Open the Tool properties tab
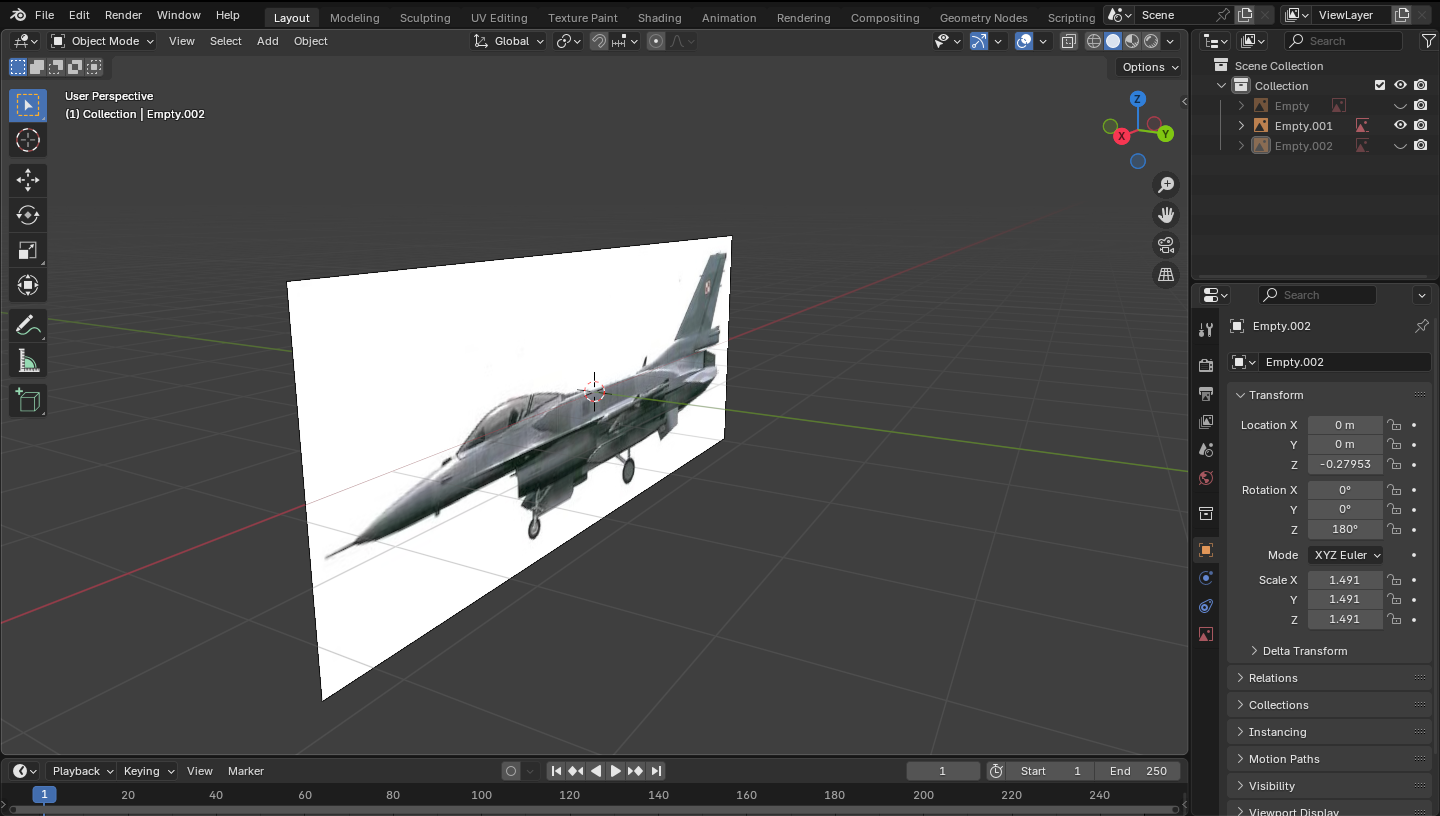This screenshot has width=1440, height=816. tap(1206, 330)
